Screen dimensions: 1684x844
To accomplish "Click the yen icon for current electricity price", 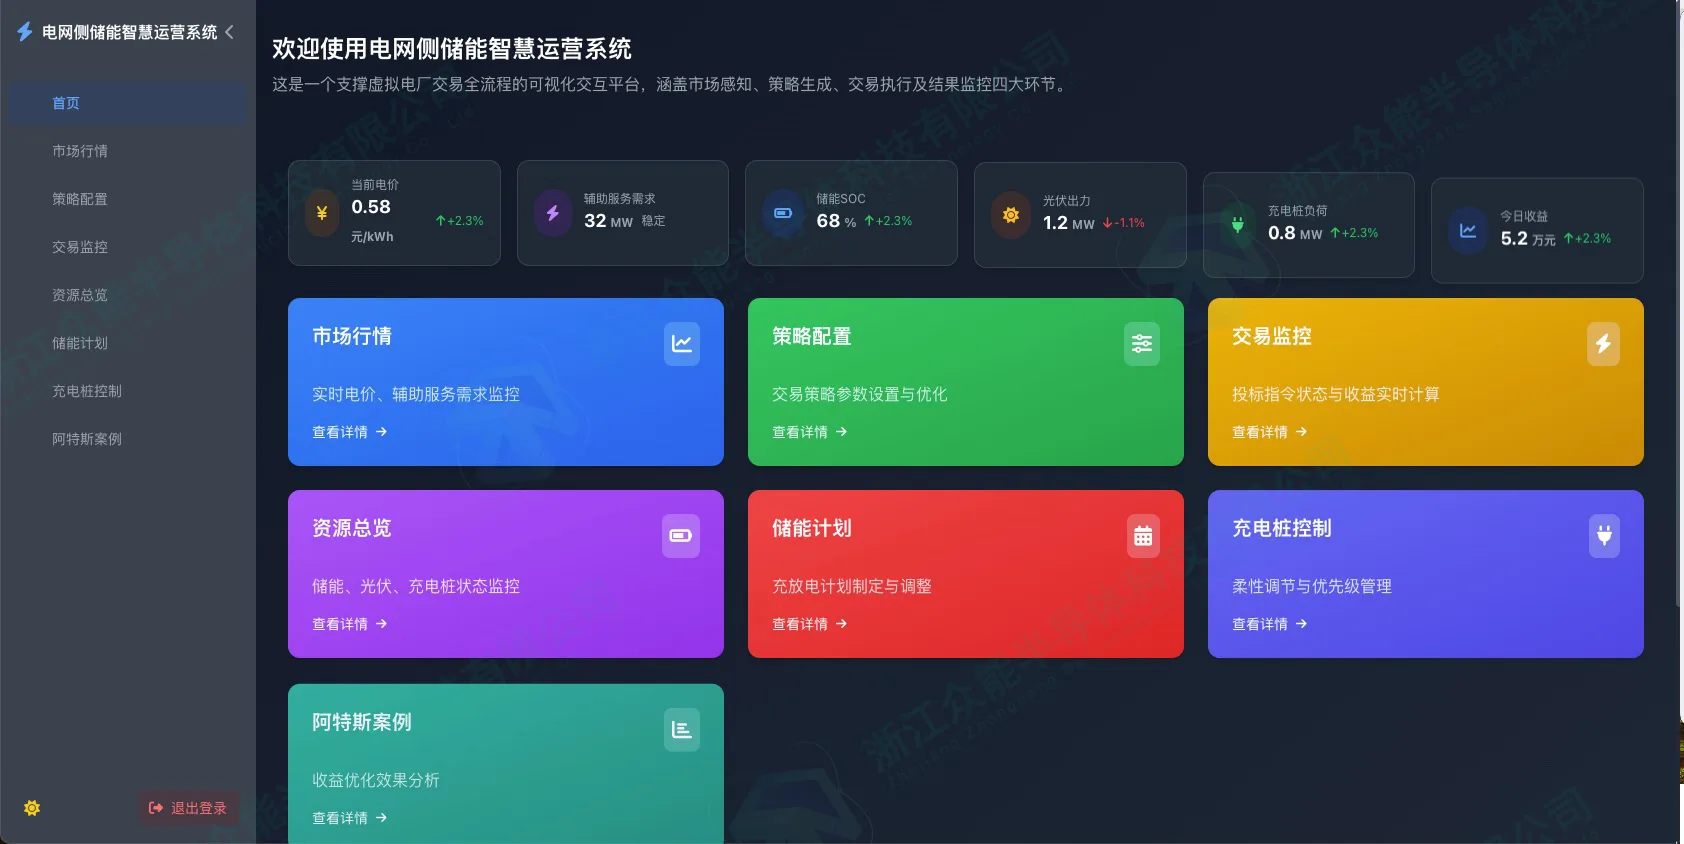I will [x=322, y=213].
